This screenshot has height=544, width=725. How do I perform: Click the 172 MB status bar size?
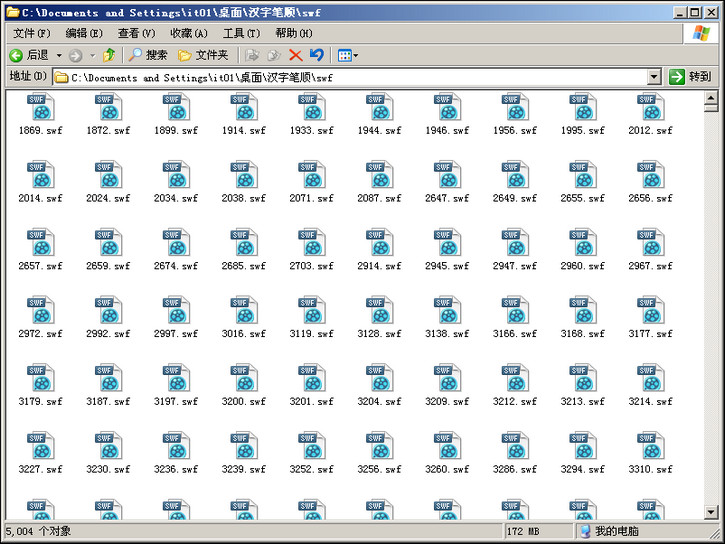[x=523, y=532]
